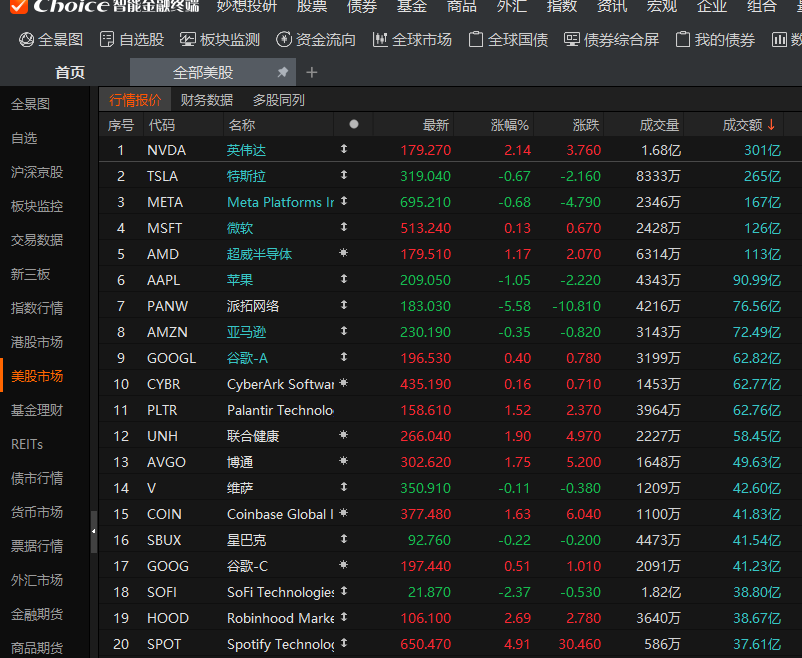Open the 英伟达 stock name link

pyautogui.click(x=247, y=150)
